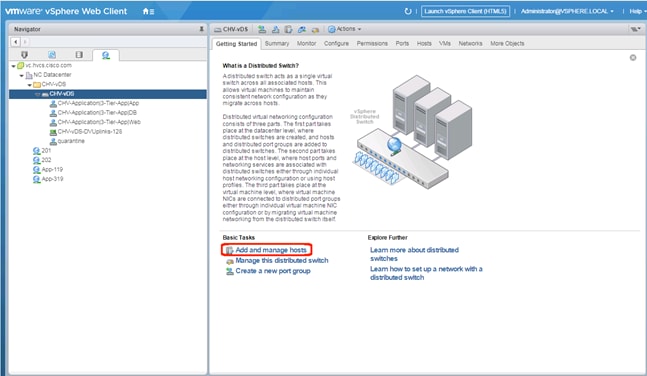Switch to the Ports tab
The width and height of the screenshot is (647, 376).
(402, 43)
